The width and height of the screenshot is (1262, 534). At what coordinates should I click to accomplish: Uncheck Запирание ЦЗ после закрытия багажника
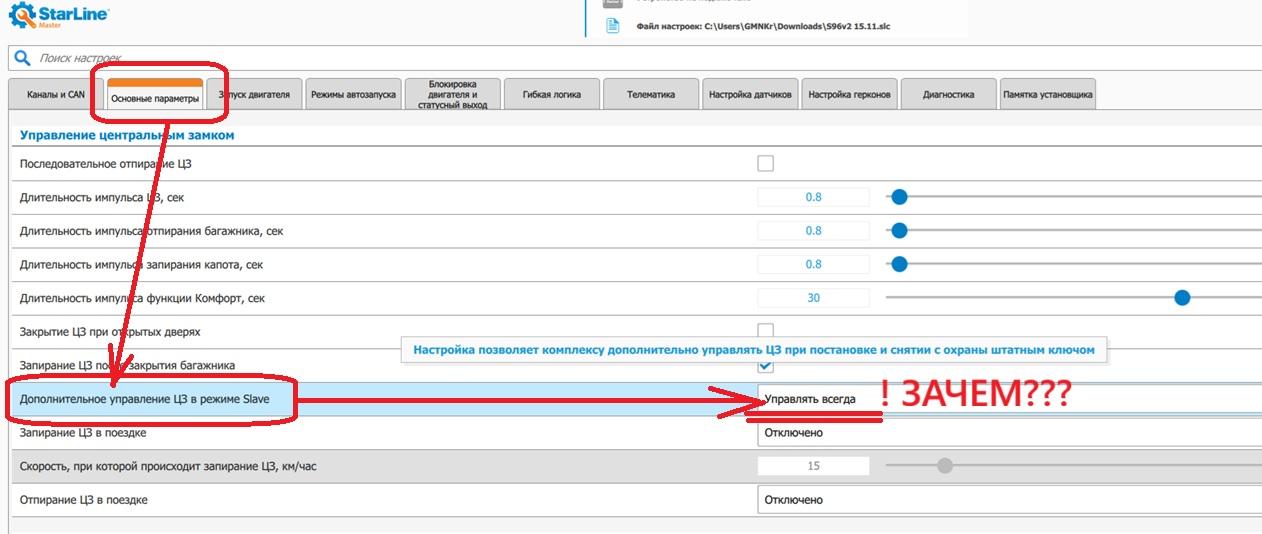(766, 367)
